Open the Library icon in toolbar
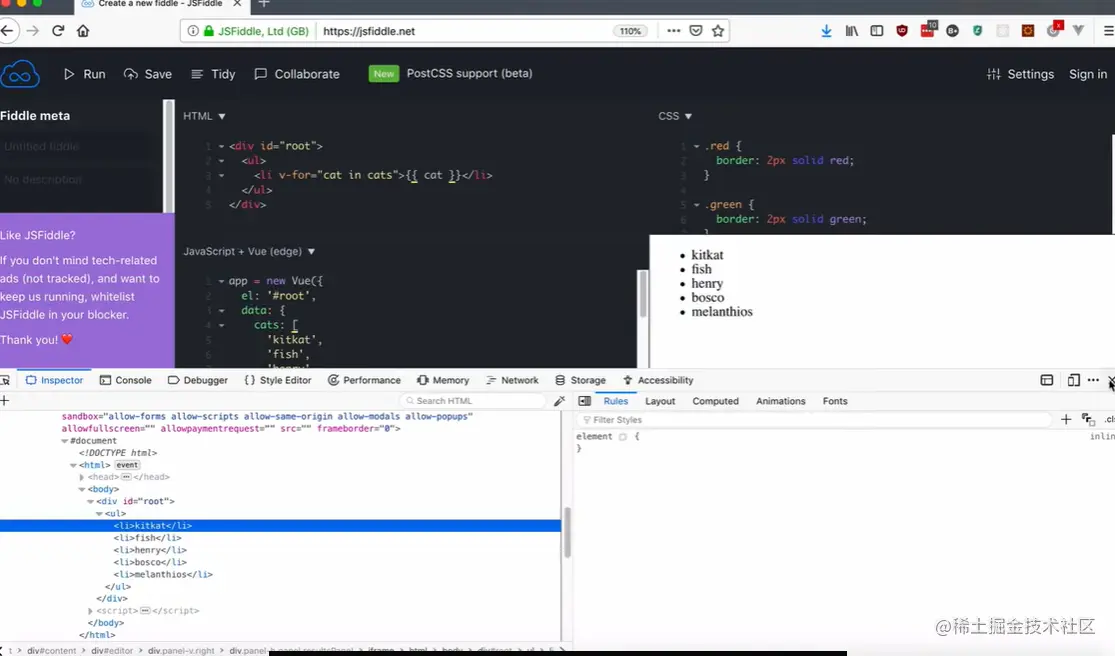 [x=851, y=31]
